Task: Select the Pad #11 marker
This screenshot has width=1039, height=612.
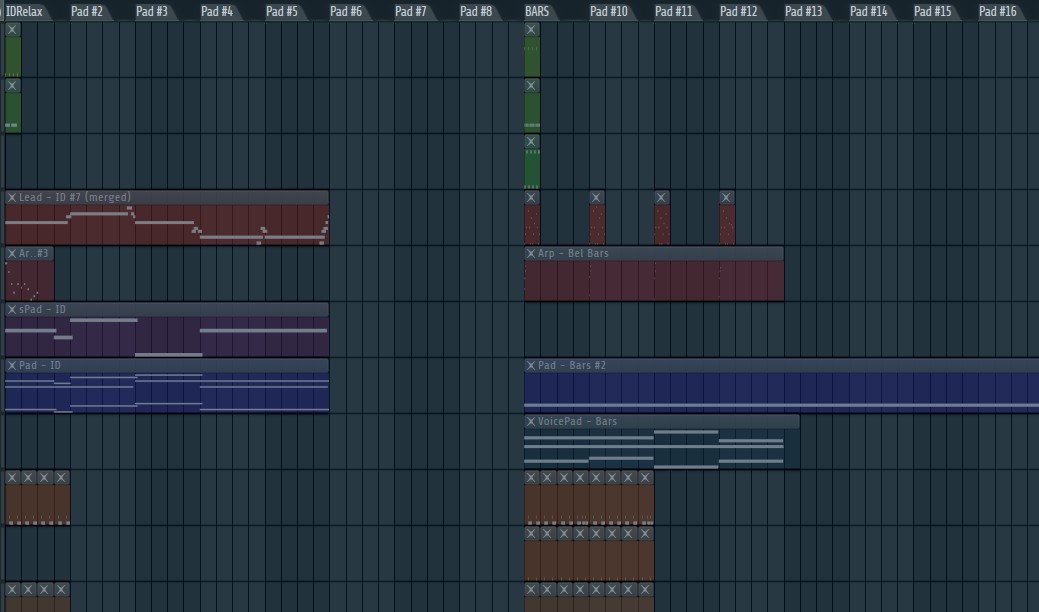Action: pyautogui.click(x=673, y=11)
